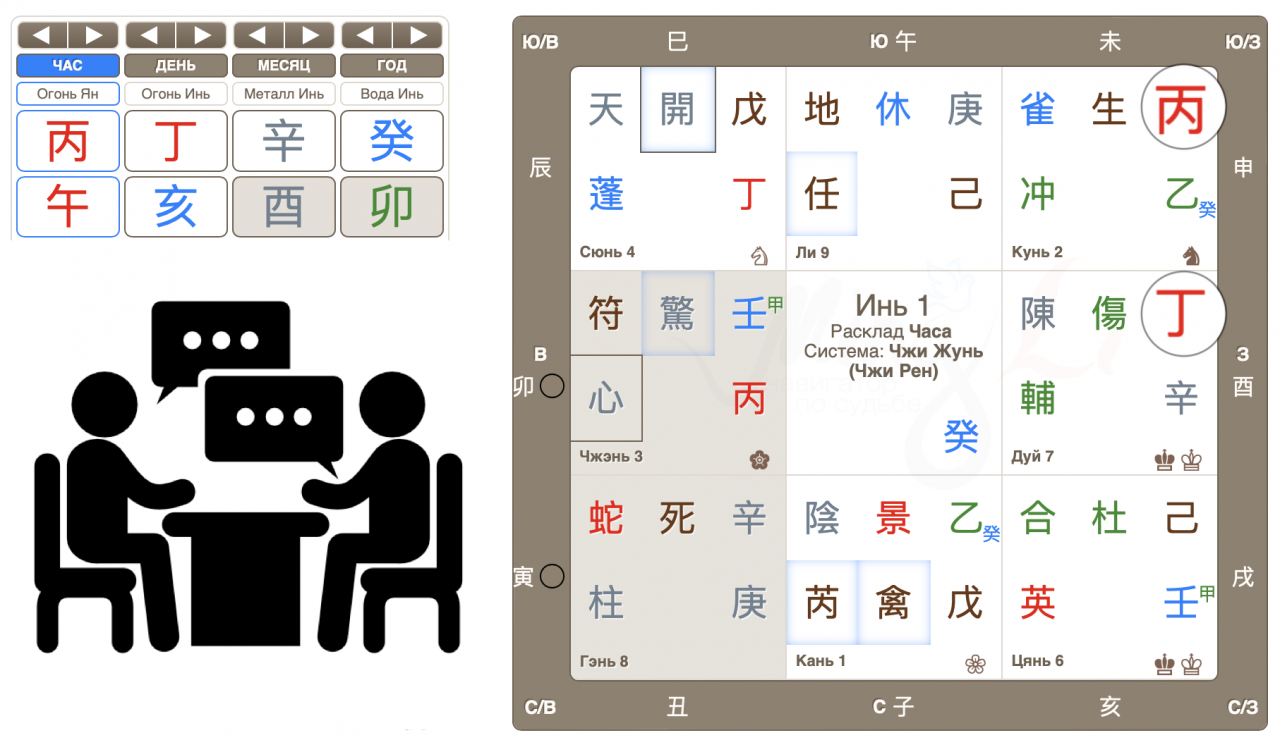Step the hour back with the left arrow above ЧАС

click(x=42, y=36)
